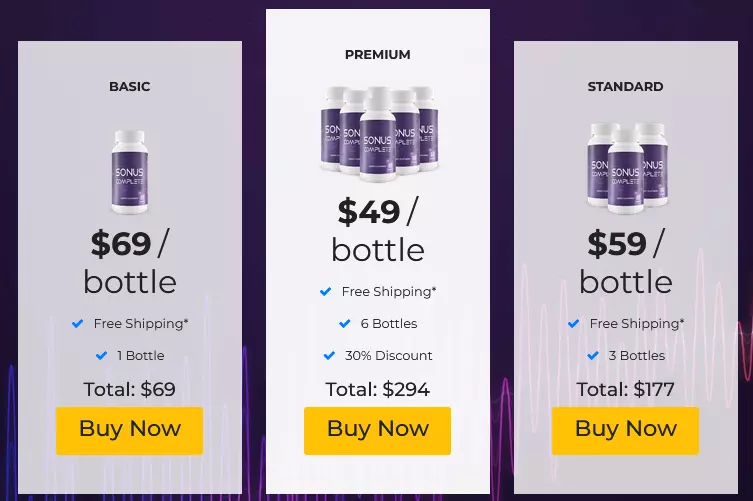753x501 pixels.
Task: Click checkmark beside 3 Bottles
Action: click(593, 356)
